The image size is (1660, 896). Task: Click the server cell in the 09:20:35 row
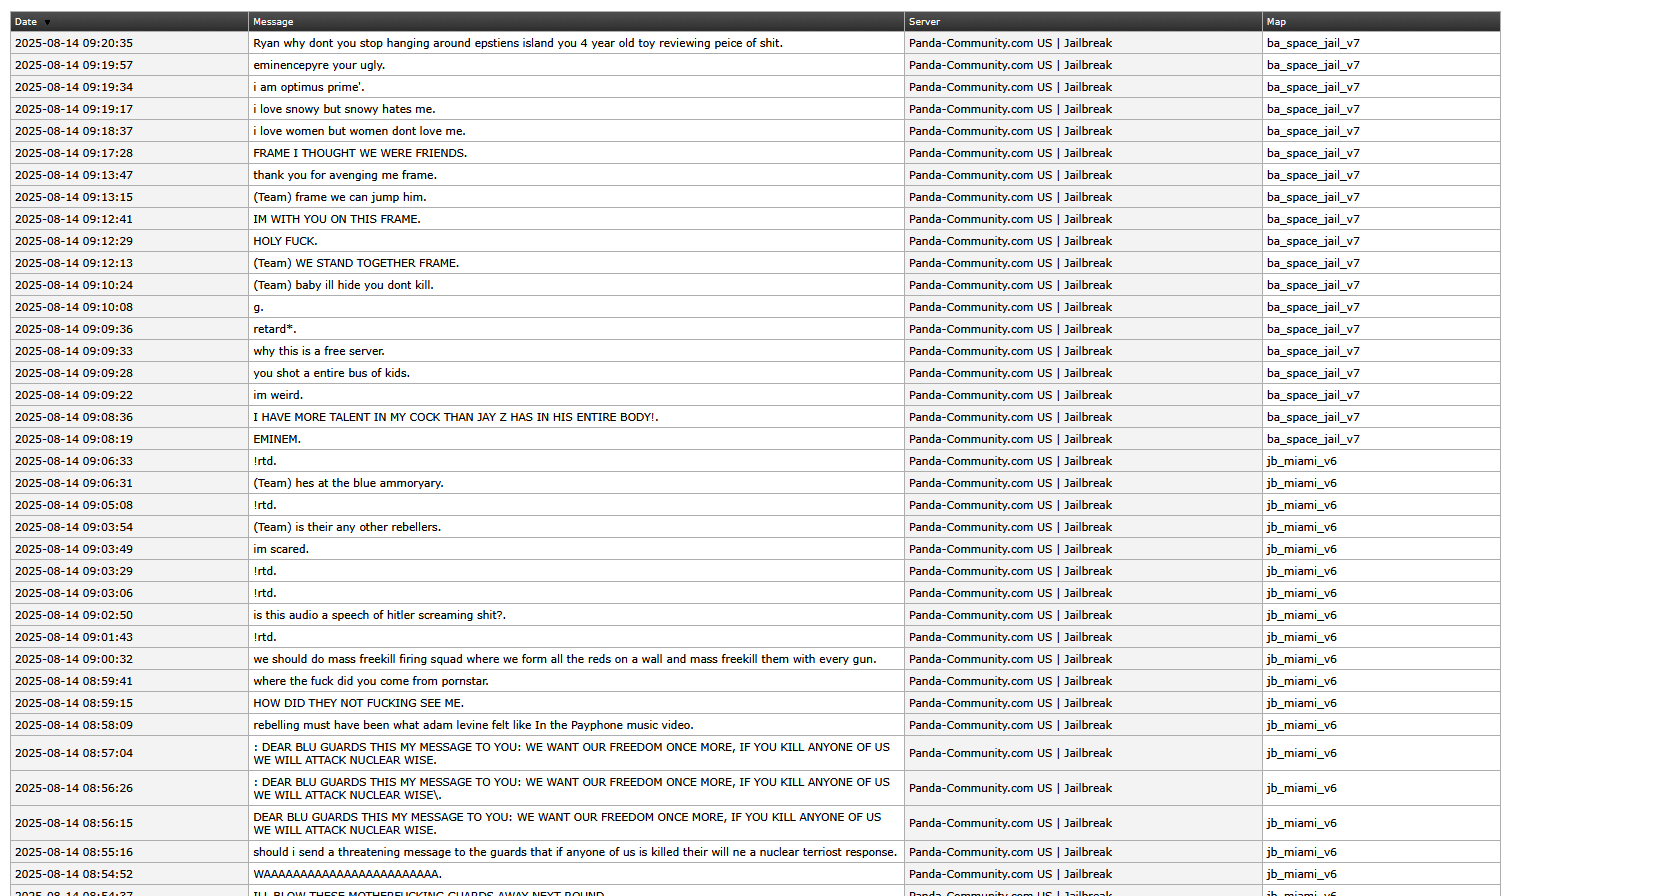(1010, 43)
